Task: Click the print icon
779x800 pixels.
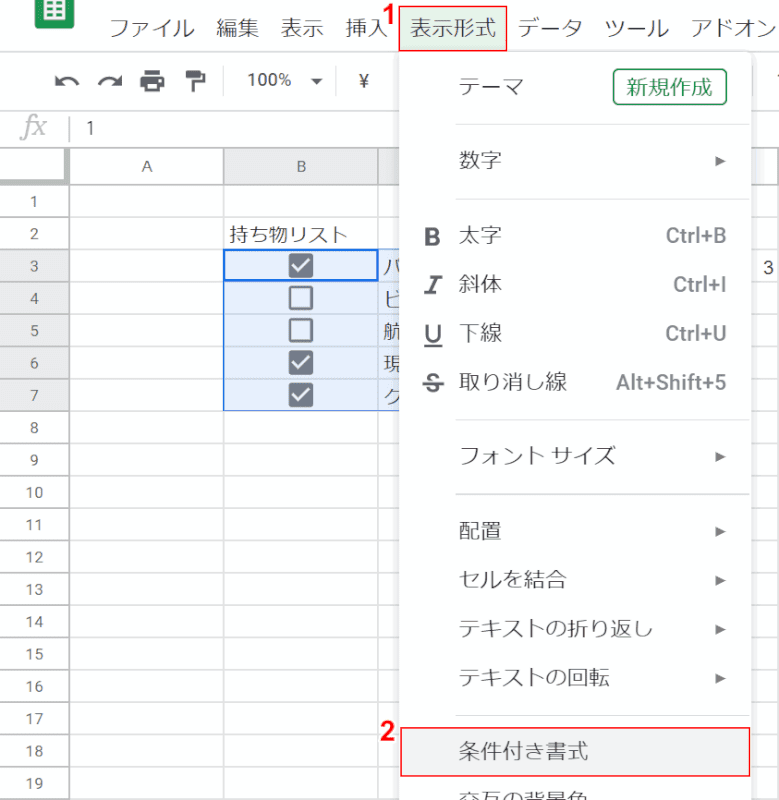Action: pos(153,81)
